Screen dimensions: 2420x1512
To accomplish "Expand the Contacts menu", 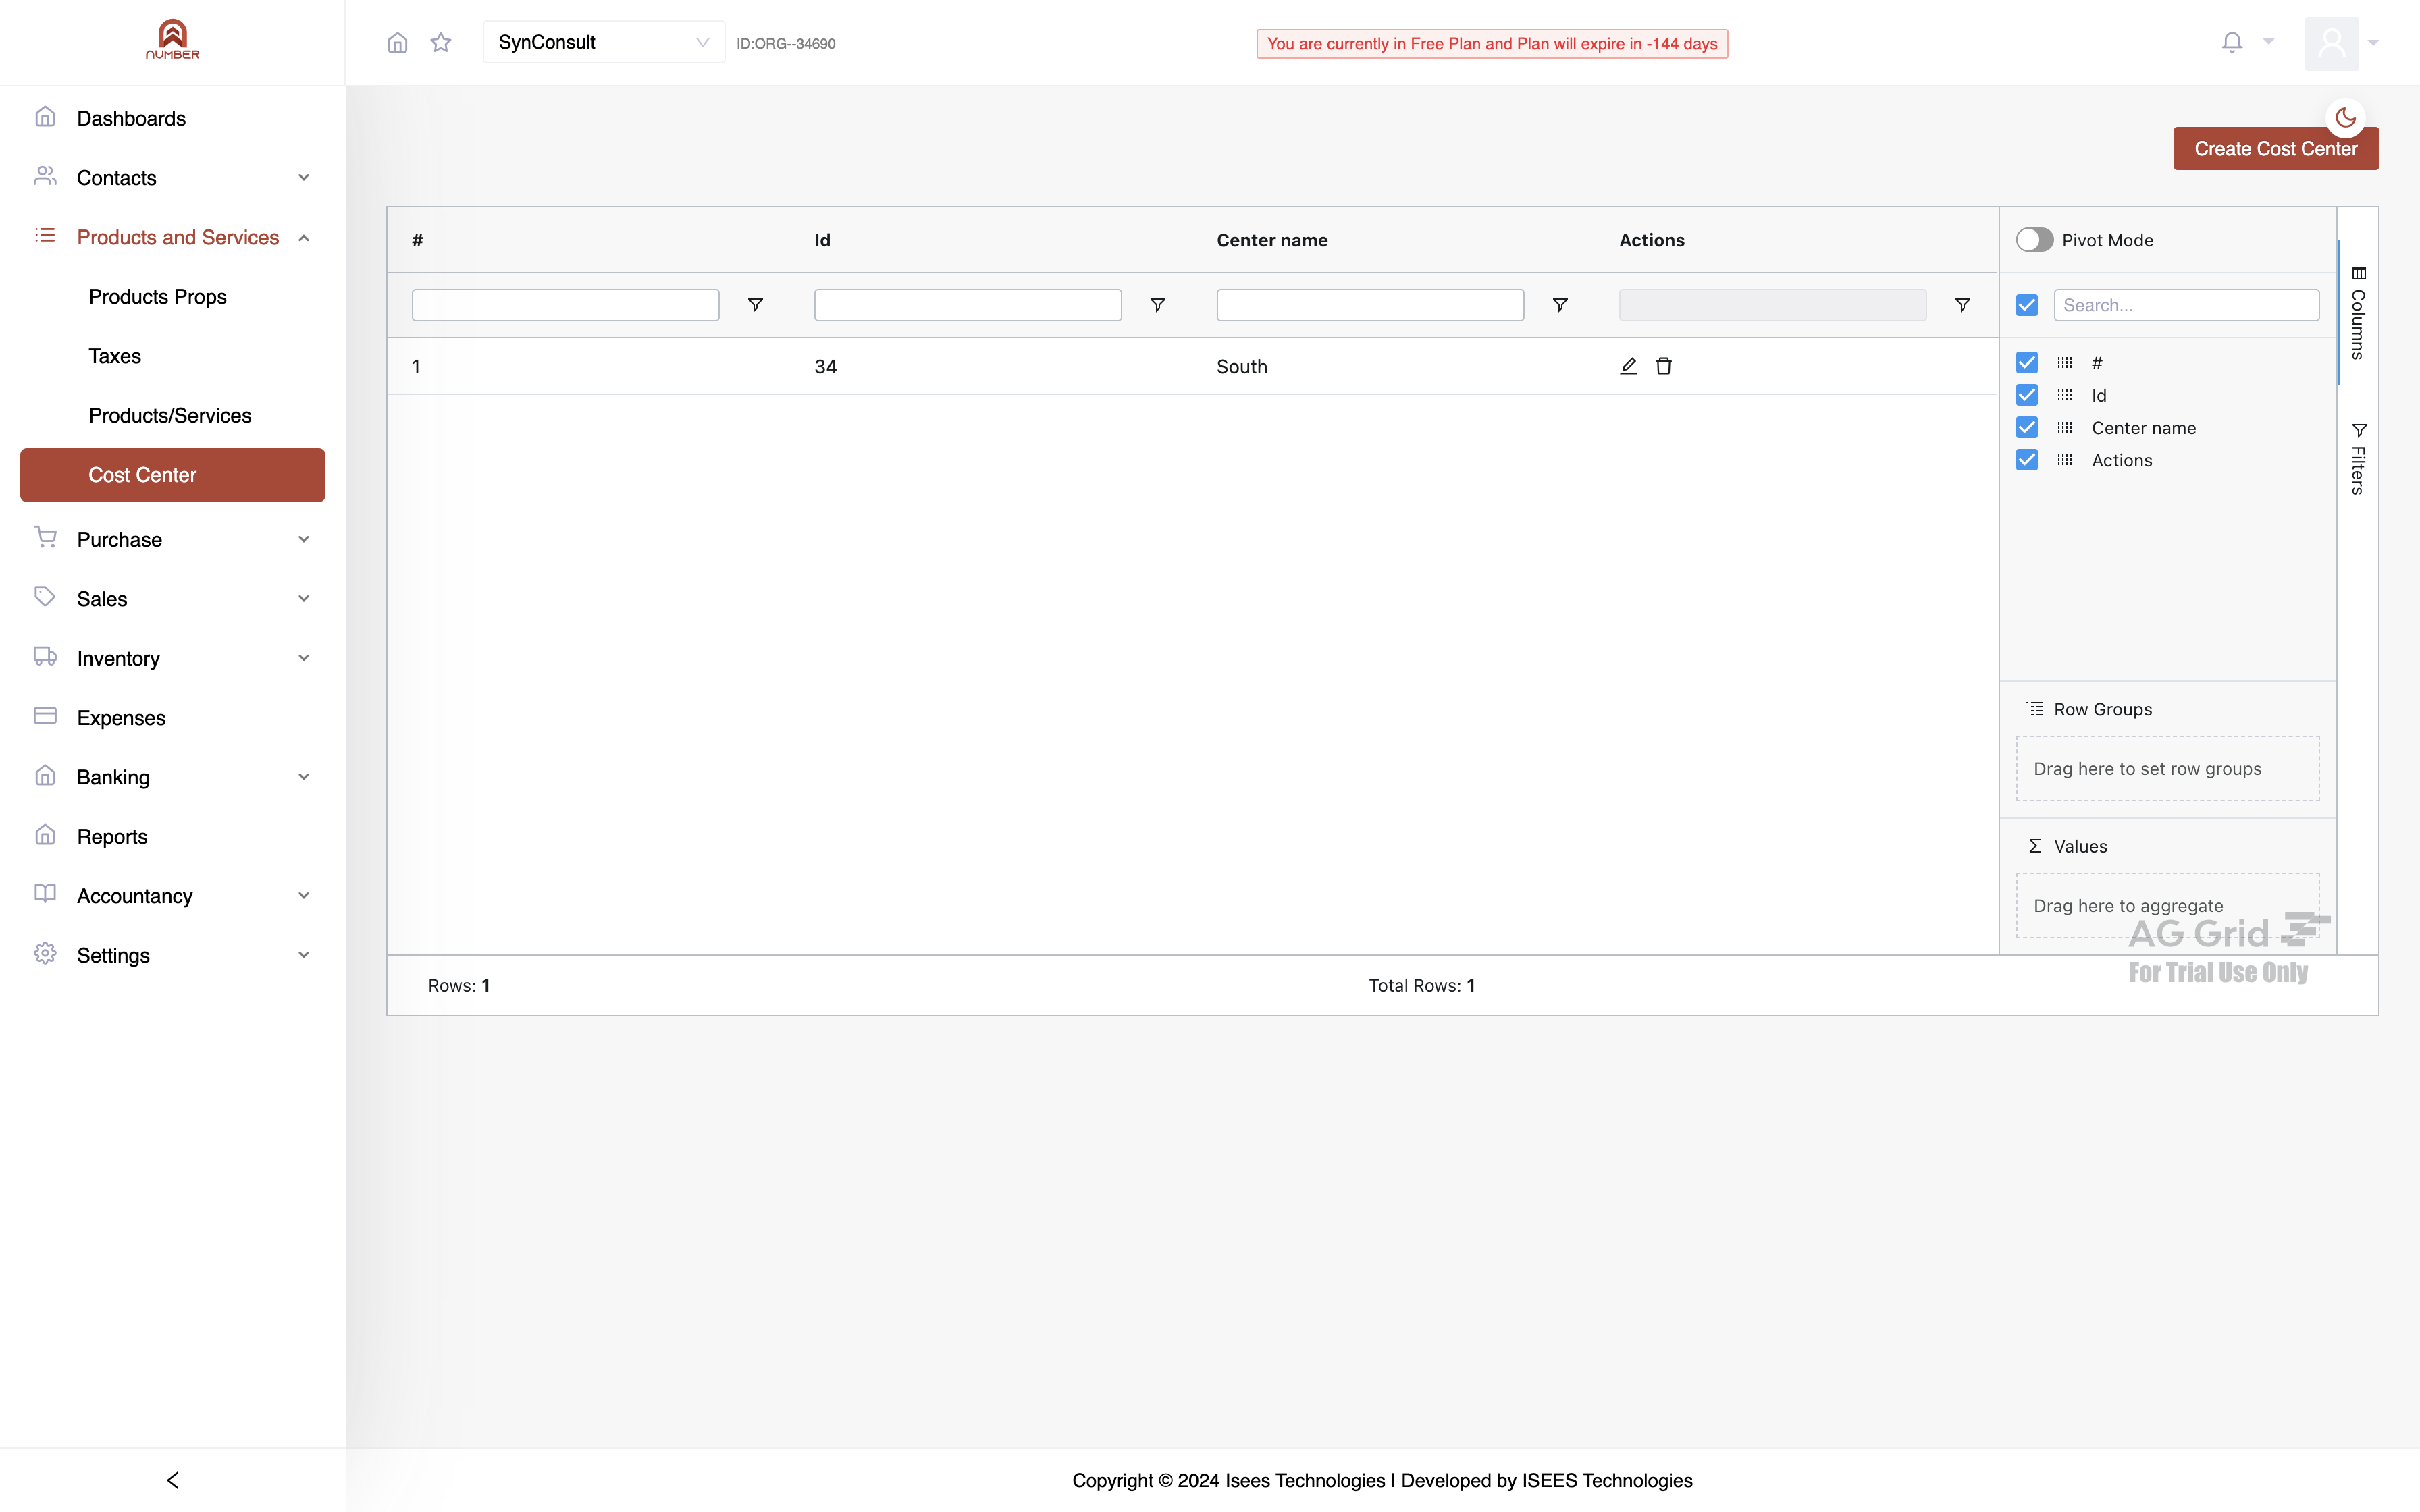I will click(172, 178).
